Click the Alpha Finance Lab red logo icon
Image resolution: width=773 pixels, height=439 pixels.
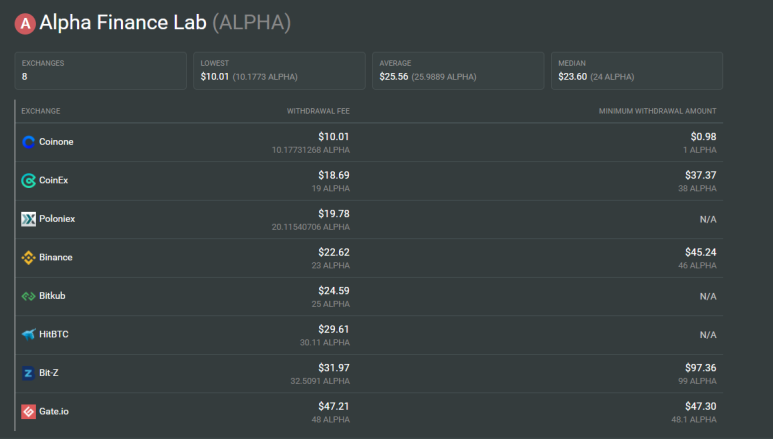click(25, 24)
